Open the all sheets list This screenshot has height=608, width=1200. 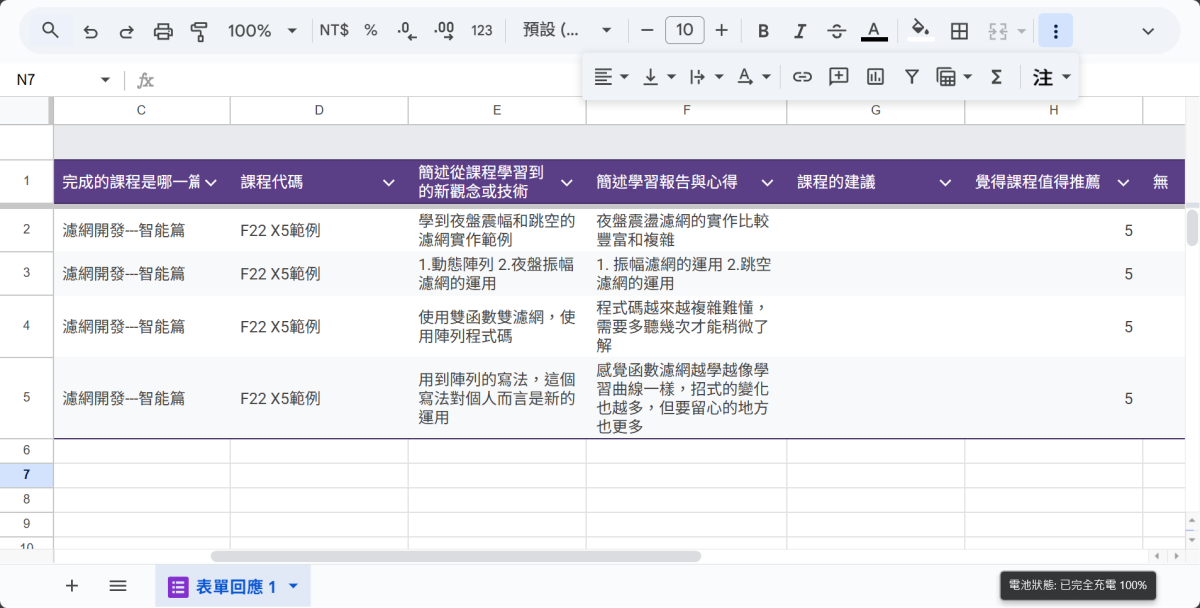[118, 586]
